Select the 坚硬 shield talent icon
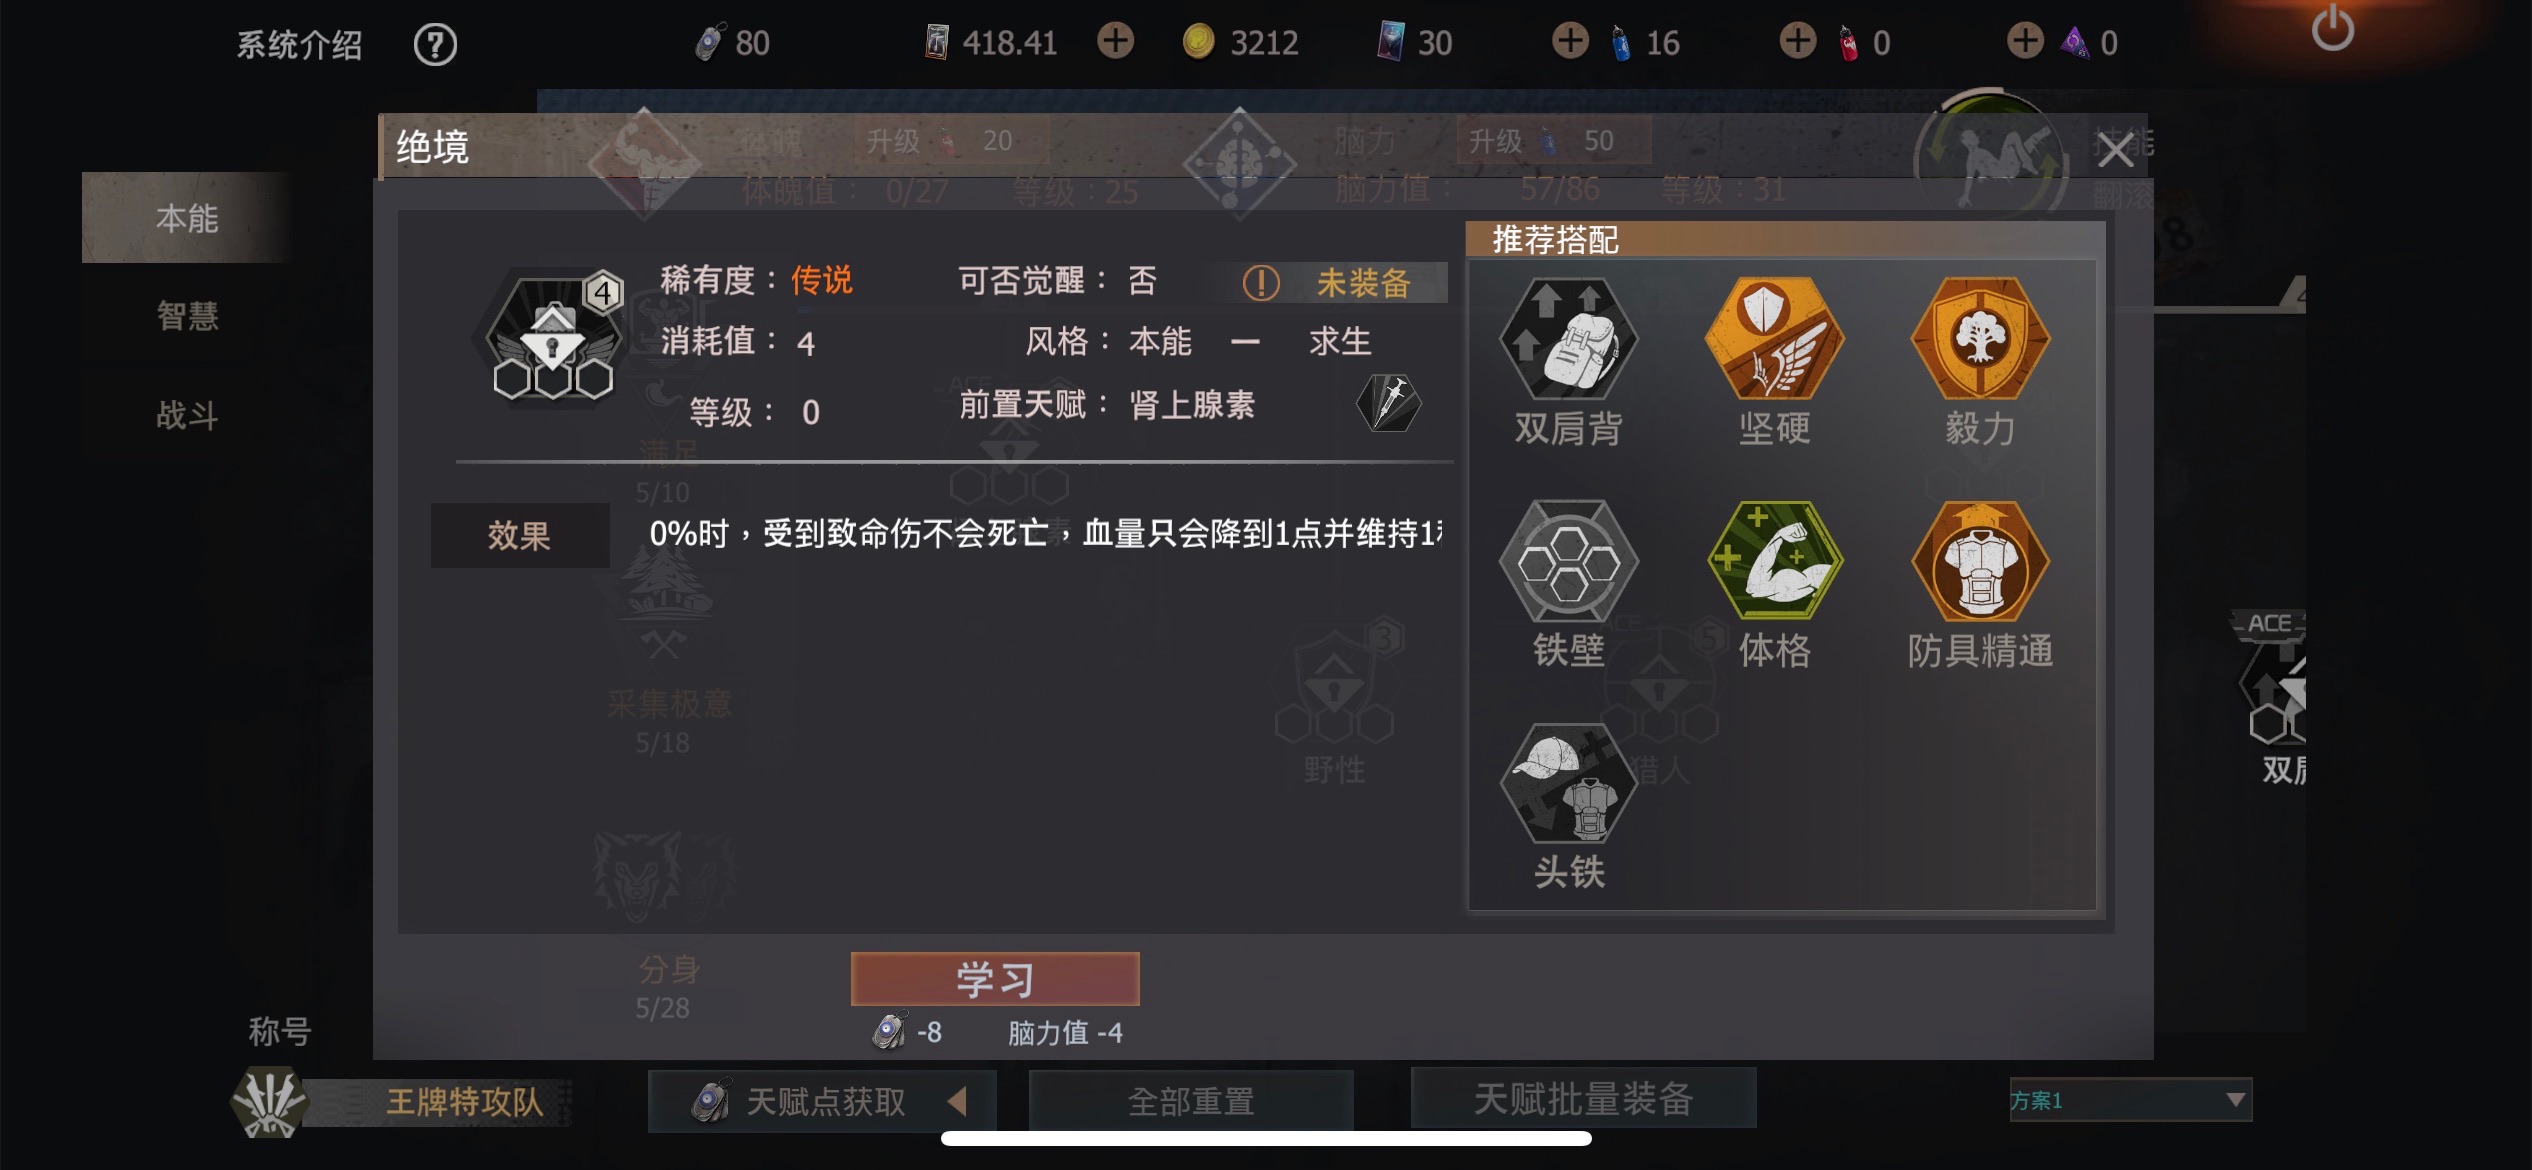Image resolution: width=2532 pixels, height=1170 pixels. (x=1774, y=340)
